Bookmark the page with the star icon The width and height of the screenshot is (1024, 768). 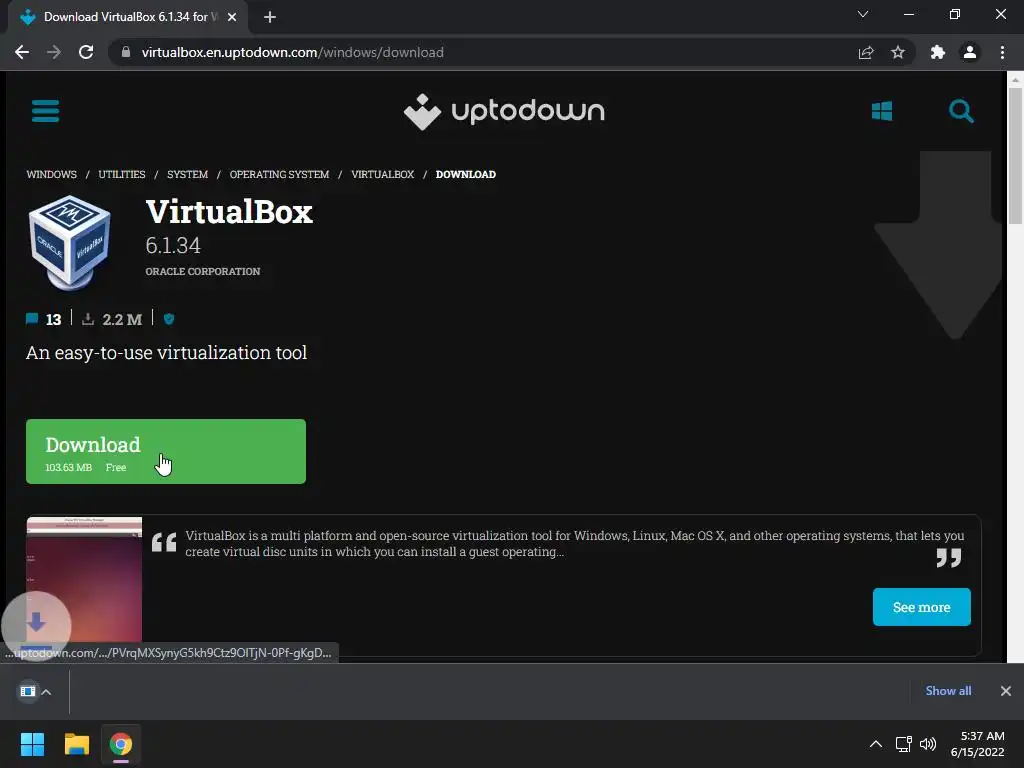click(898, 52)
